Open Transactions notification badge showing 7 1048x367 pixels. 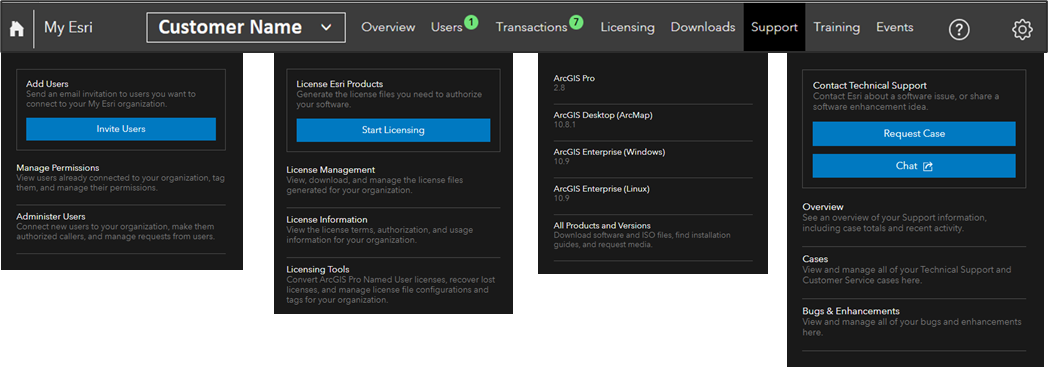(576, 23)
